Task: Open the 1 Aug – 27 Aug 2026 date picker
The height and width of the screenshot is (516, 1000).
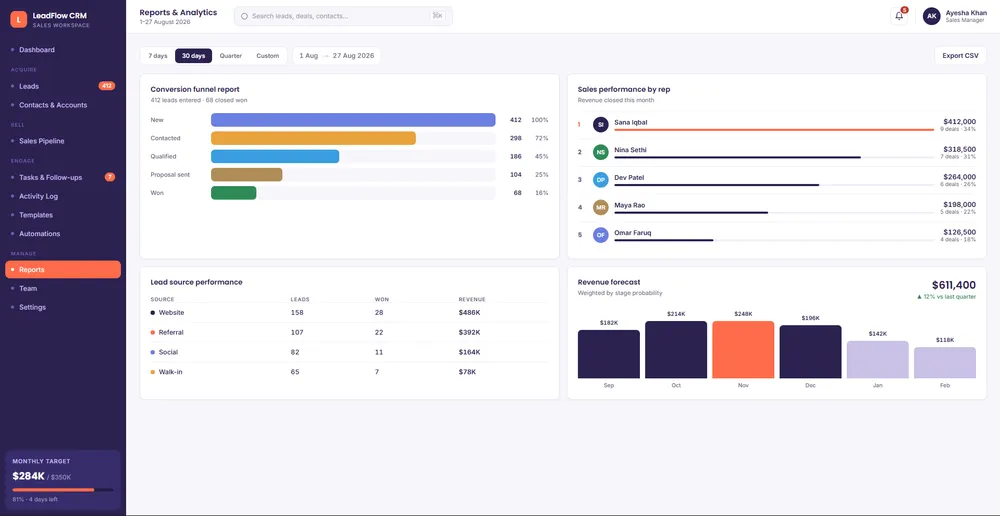Action: pyautogui.click(x=337, y=56)
